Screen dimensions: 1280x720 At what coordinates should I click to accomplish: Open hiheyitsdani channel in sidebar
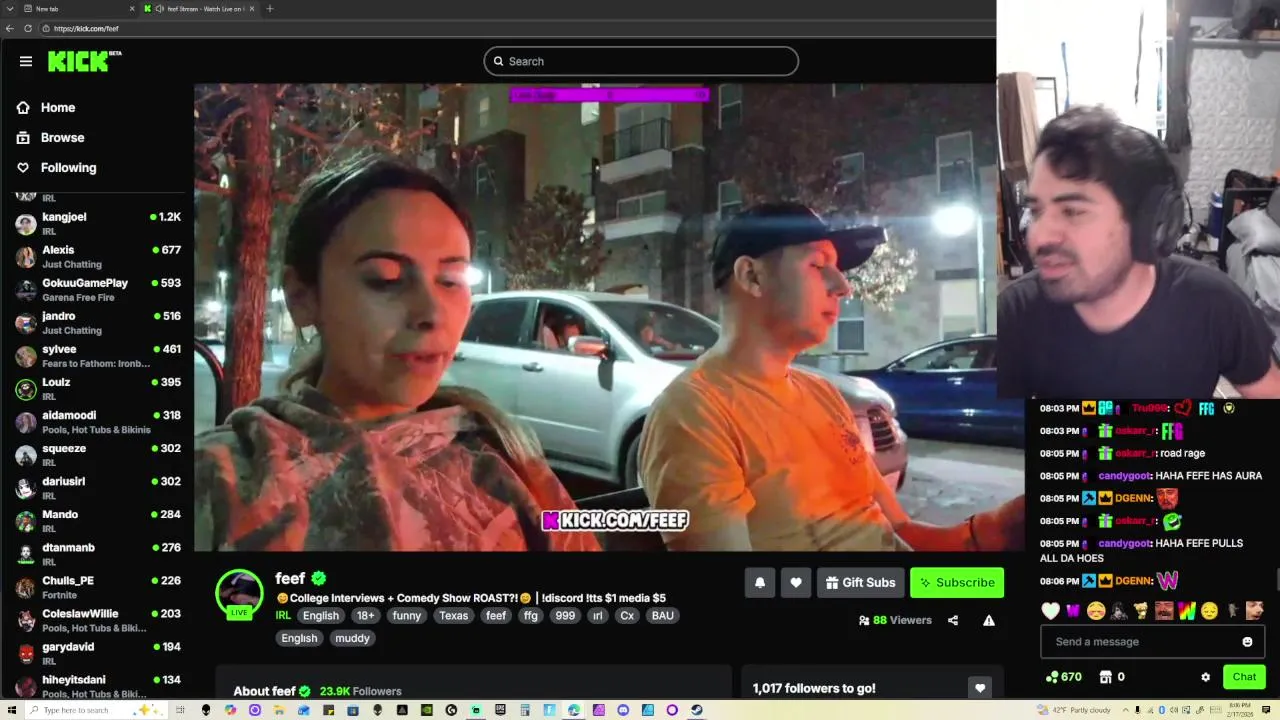(97, 685)
